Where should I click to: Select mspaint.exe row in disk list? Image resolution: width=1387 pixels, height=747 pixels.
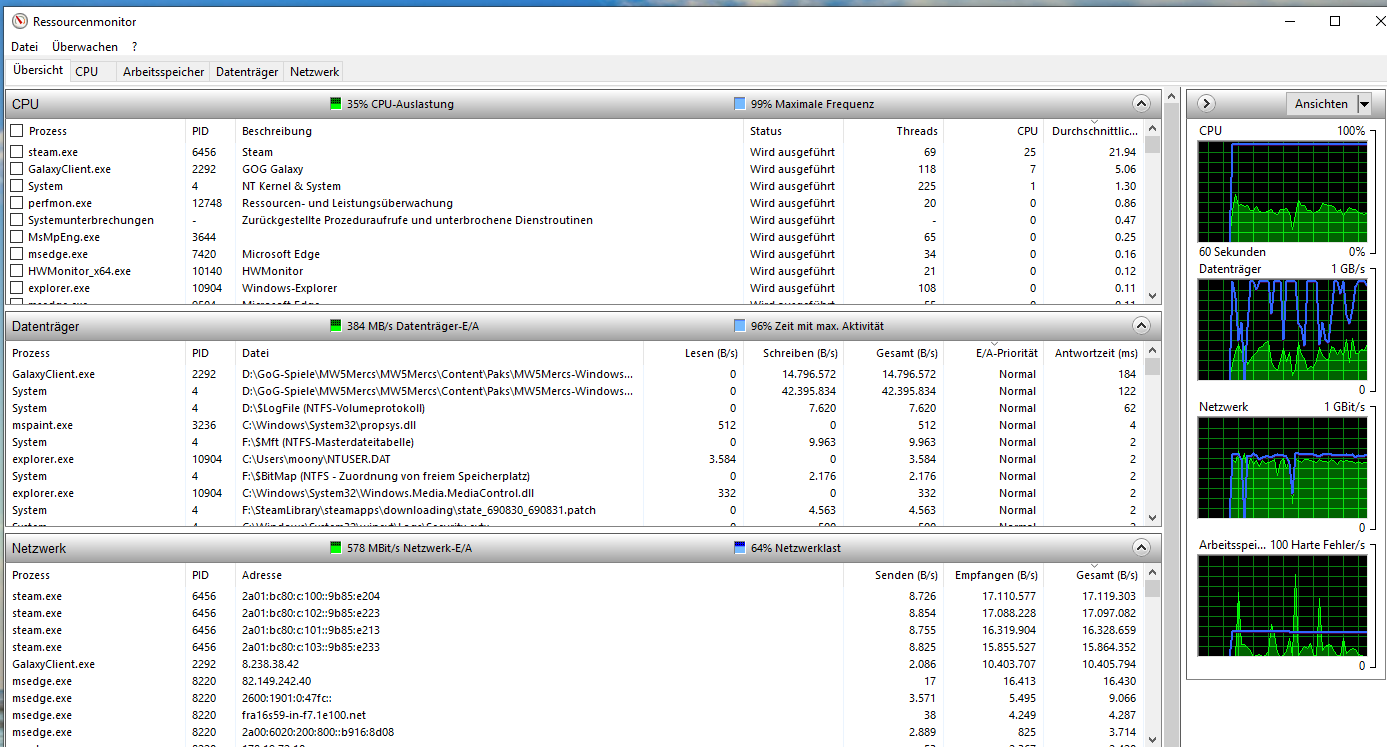[x=576, y=425]
